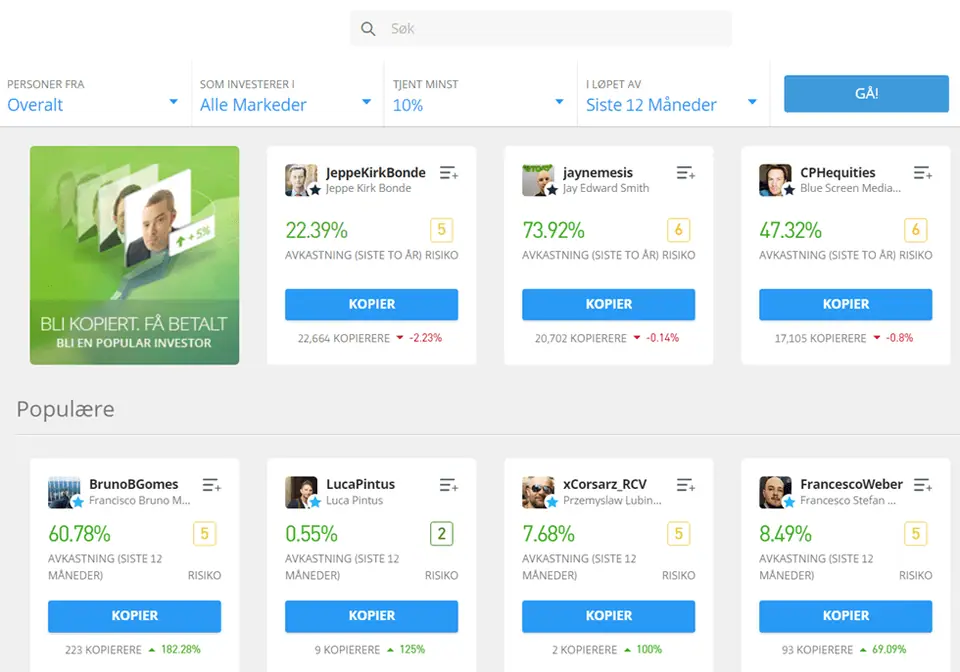Open the JeppeKirkBonde profile name
The height and width of the screenshot is (672, 960).
(x=375, y=173)
